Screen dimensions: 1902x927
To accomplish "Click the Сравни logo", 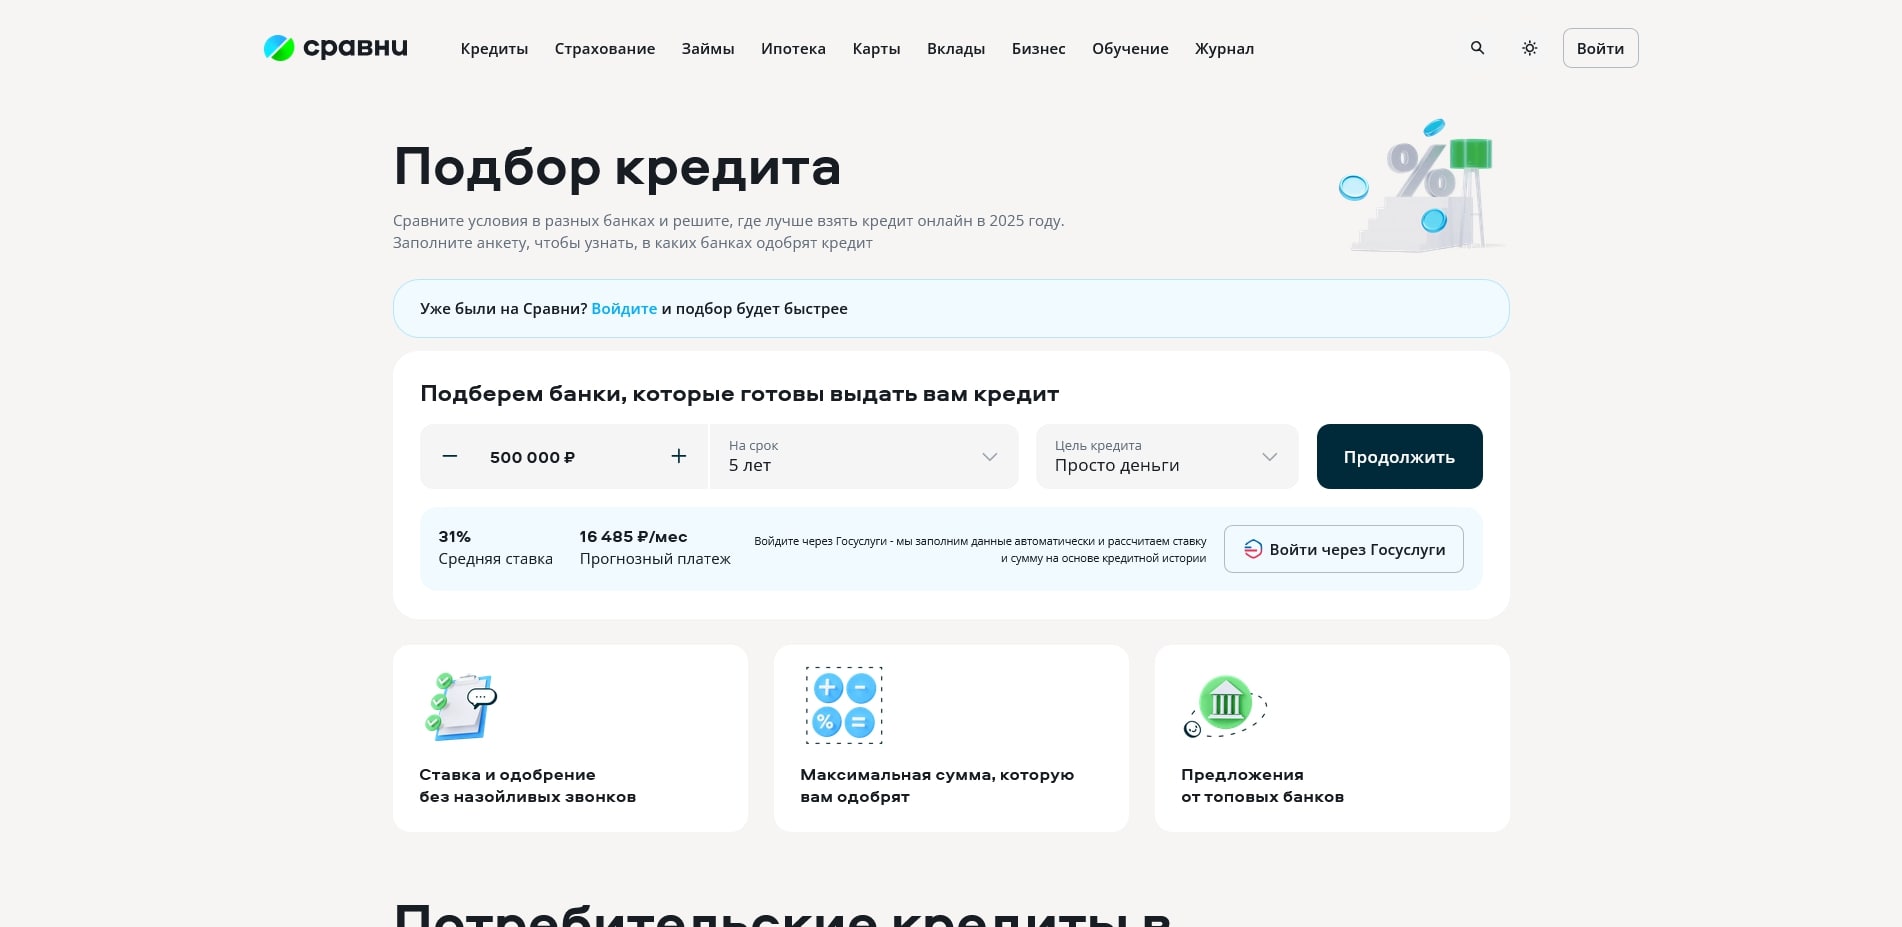I will tap(335, 47).
